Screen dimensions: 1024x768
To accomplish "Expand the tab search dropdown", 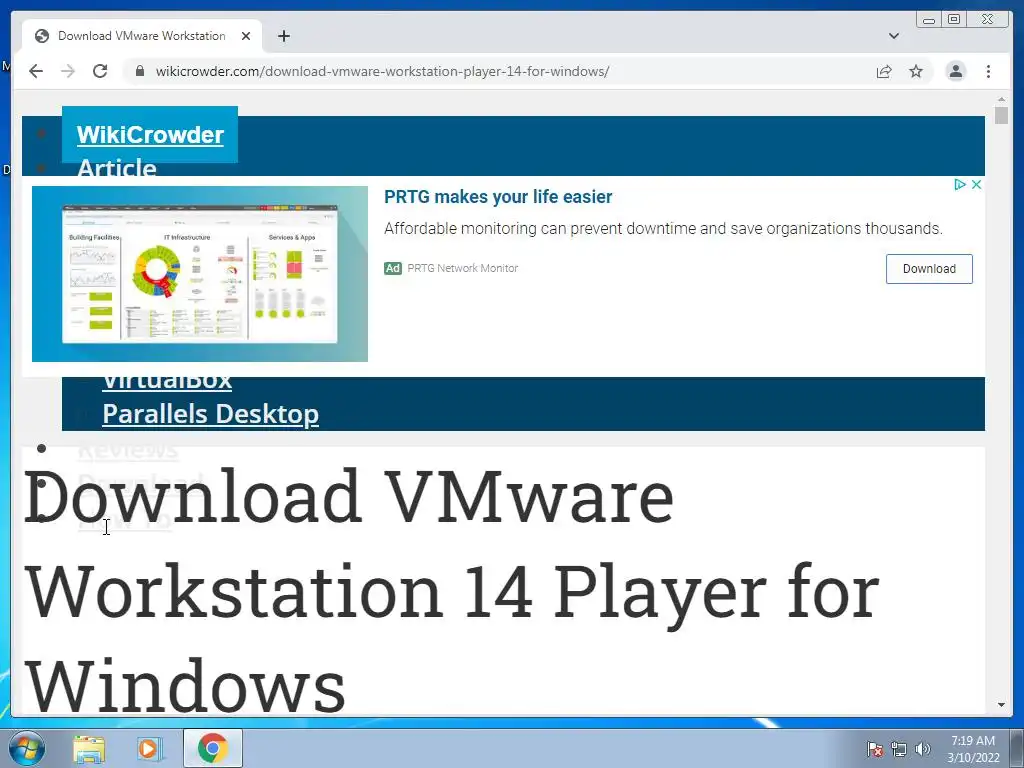I will click(x=893, y=36).
